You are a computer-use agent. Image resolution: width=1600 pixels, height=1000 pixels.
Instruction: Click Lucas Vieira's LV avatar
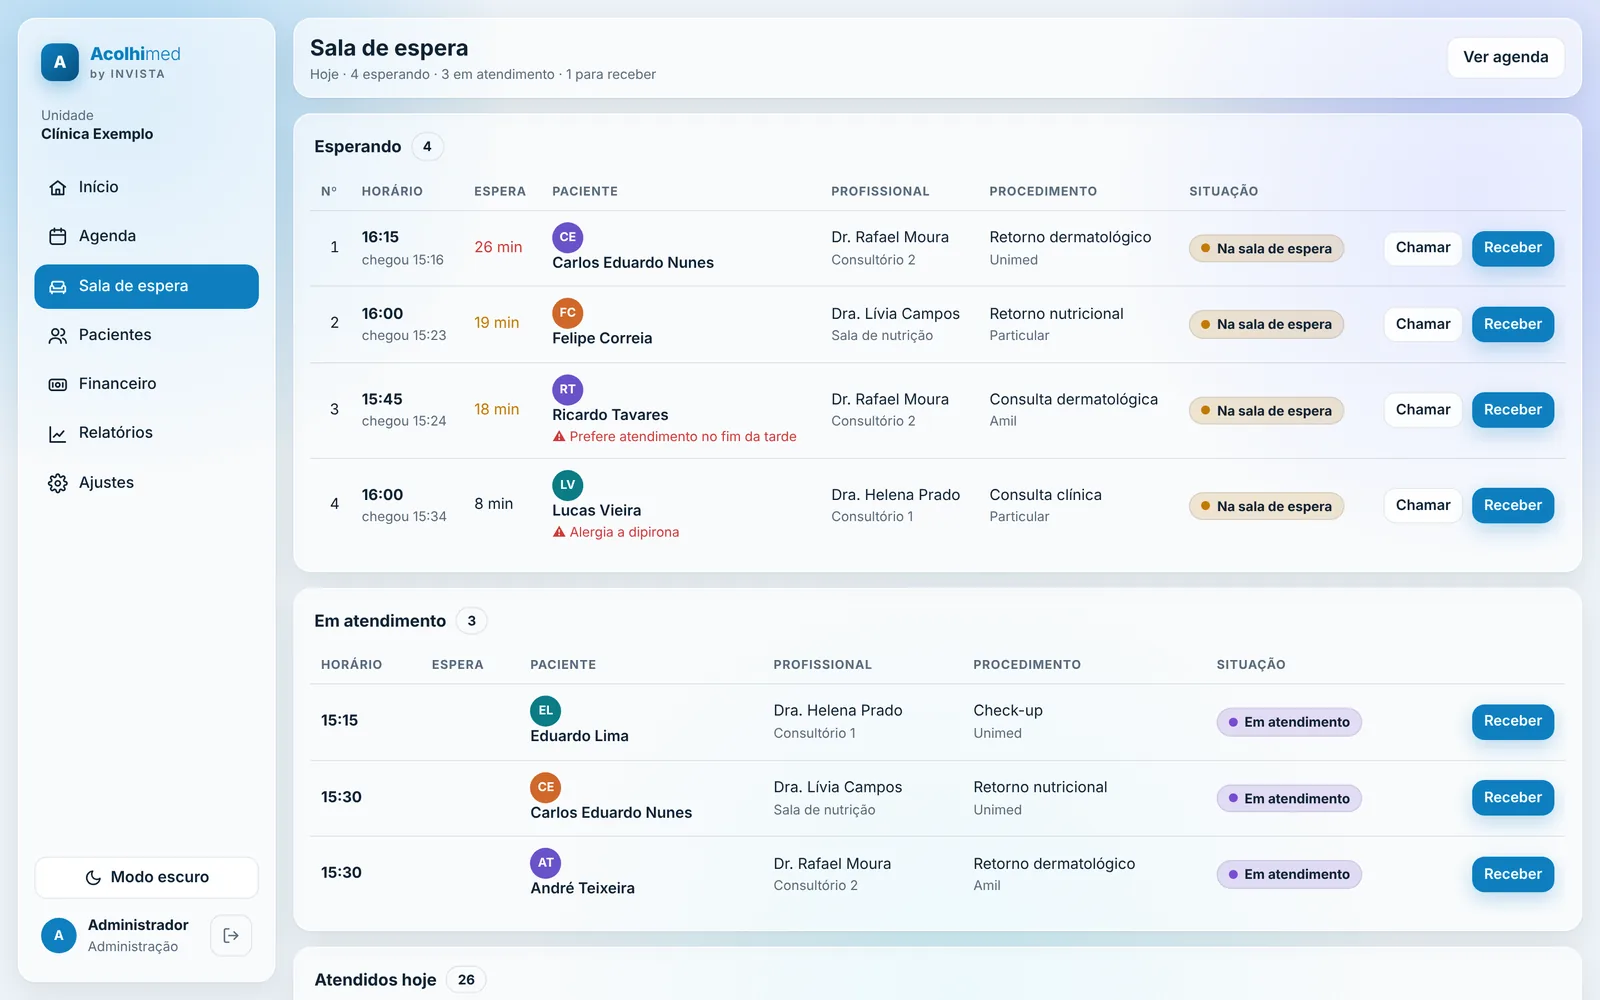click(x=568, y=485)
